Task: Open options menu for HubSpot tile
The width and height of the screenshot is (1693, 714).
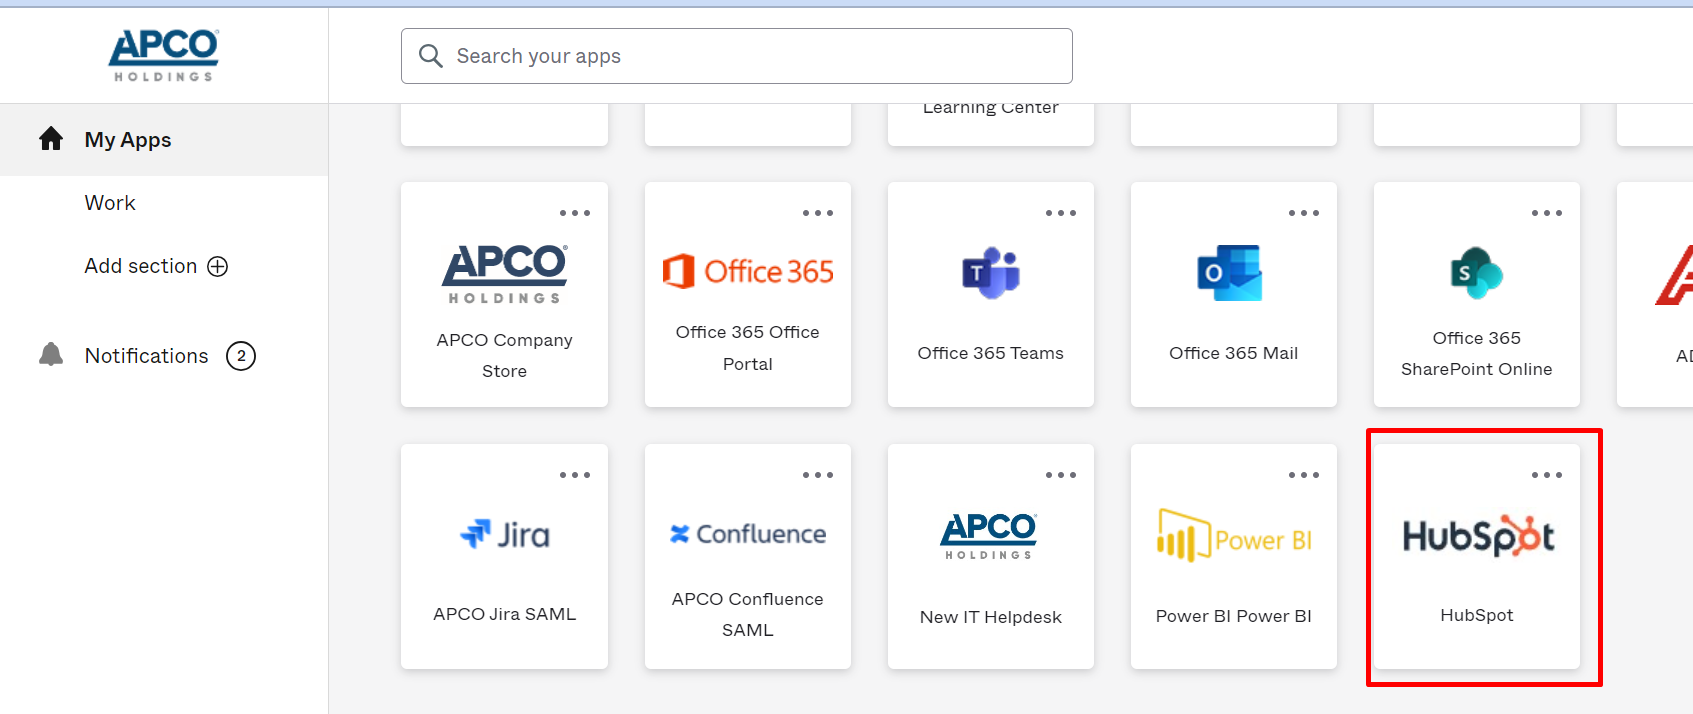Action: (x=1546, y=475)
